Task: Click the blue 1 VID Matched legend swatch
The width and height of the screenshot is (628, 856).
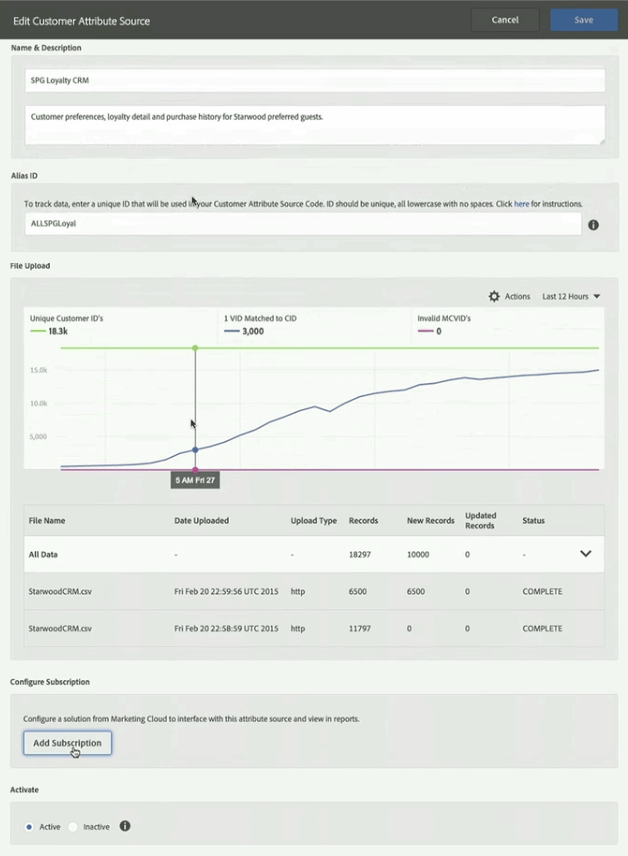Action: point(231,330)
